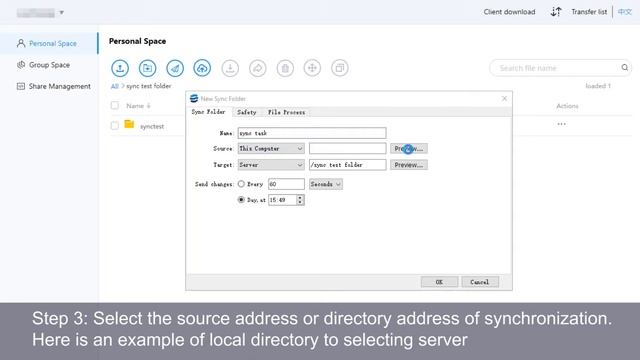
Task: Click the Source Preview button
Action: click(x=409, y=149)
